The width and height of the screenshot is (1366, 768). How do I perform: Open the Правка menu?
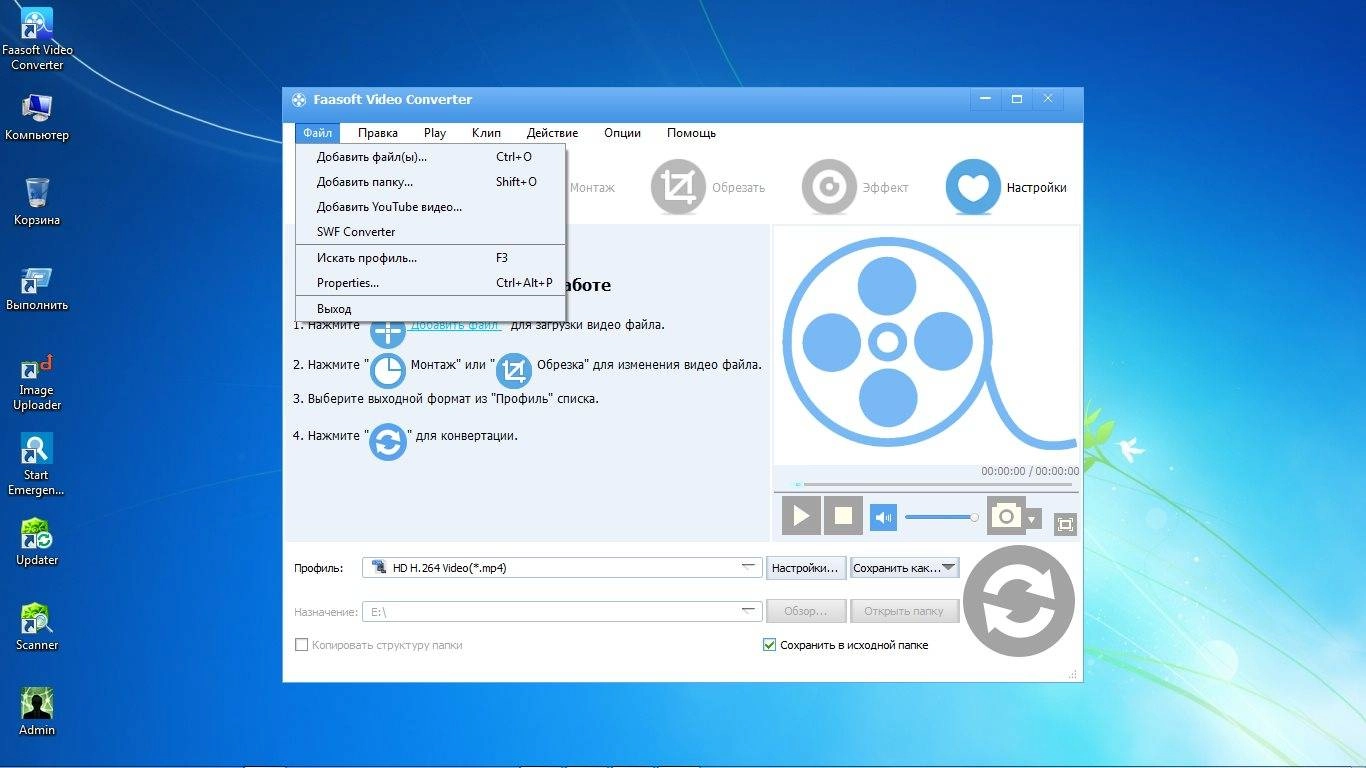click(x=378, y=133)
